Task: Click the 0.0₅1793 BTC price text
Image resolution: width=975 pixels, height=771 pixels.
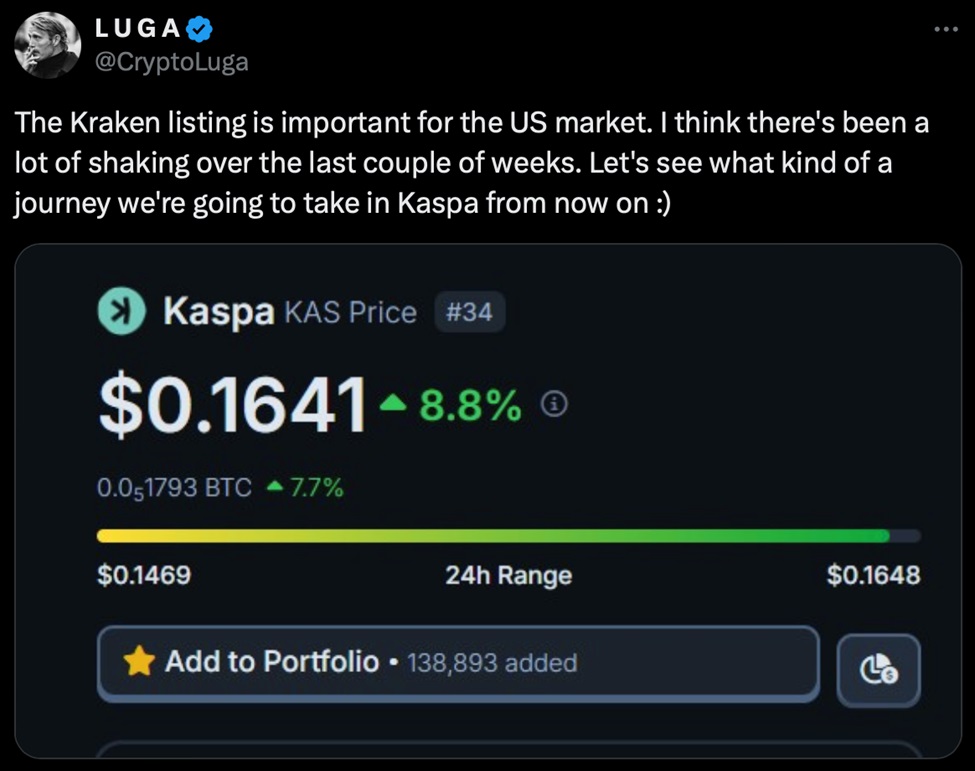Action: 174,488
